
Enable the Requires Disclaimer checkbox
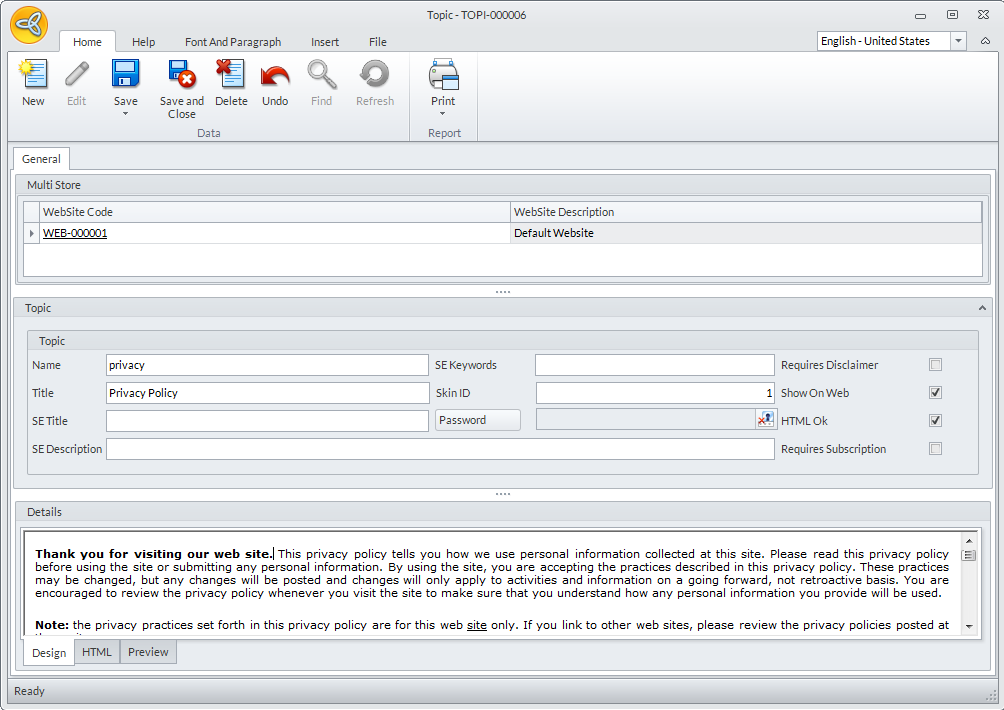(x=935, y=365)
